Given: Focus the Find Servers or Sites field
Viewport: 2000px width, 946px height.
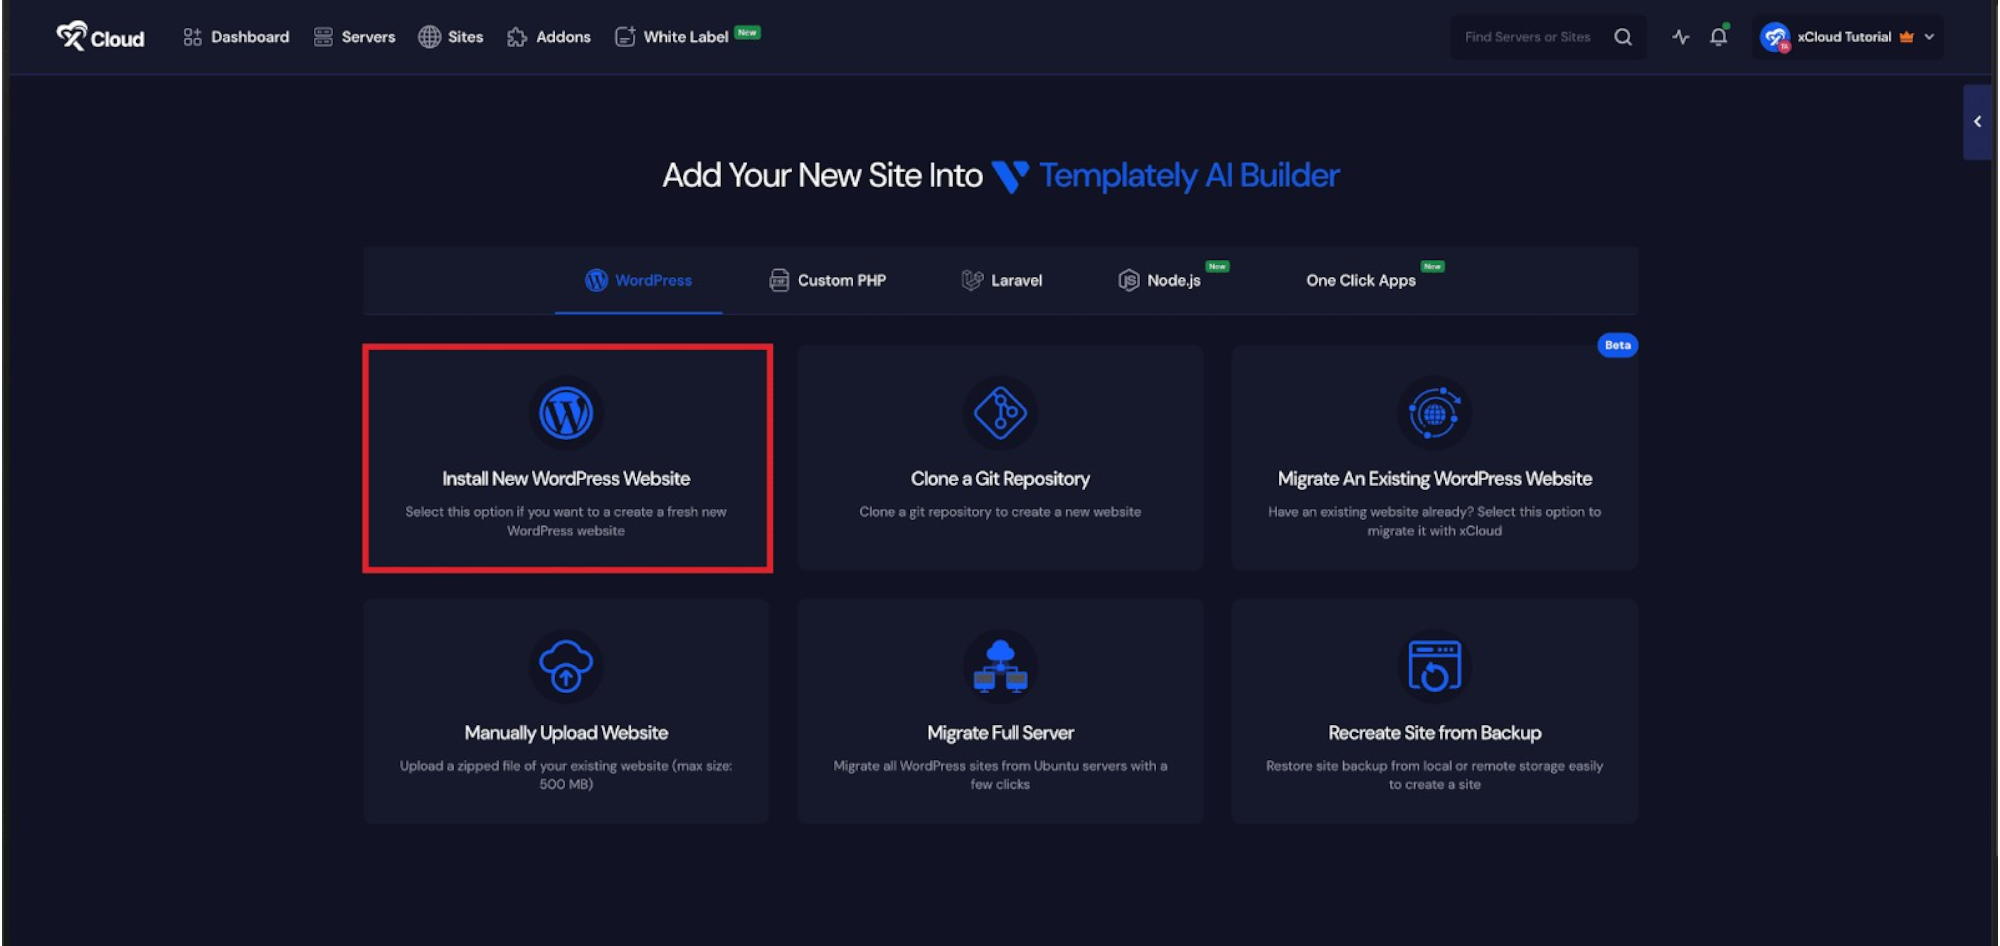Looking at the screenshot, I should point(1527,37).
